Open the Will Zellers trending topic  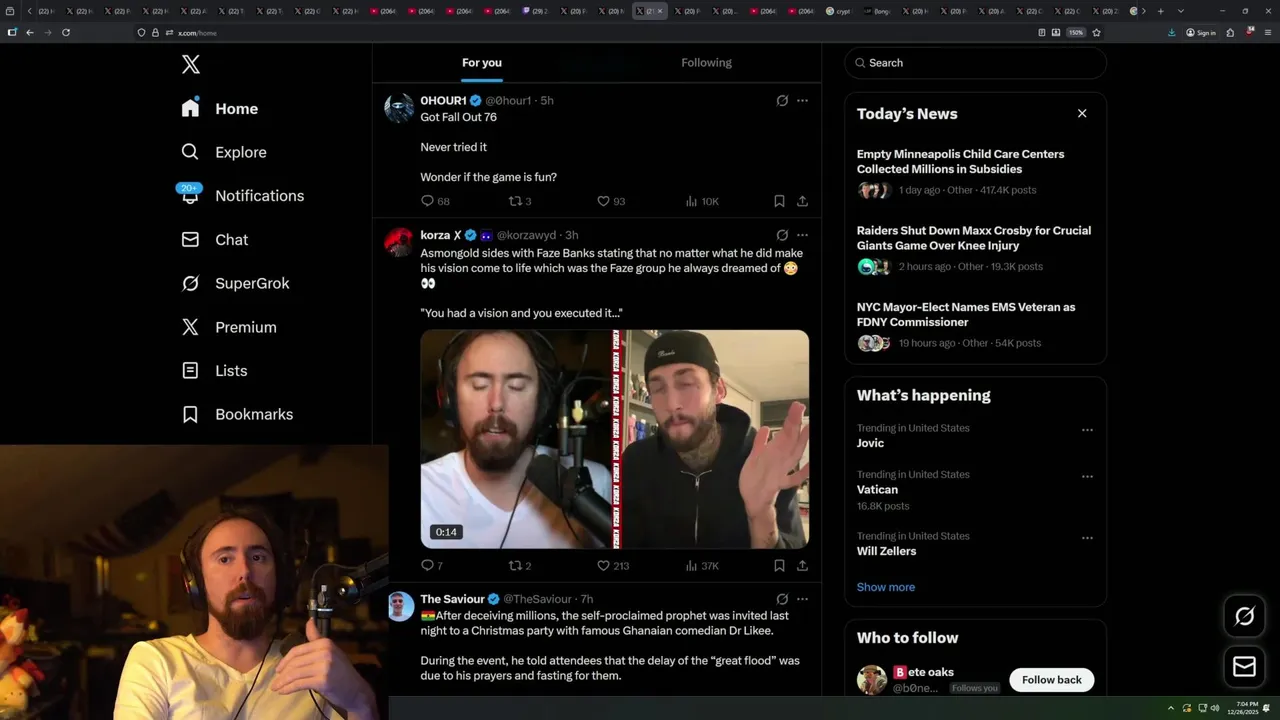coord(886,551)
